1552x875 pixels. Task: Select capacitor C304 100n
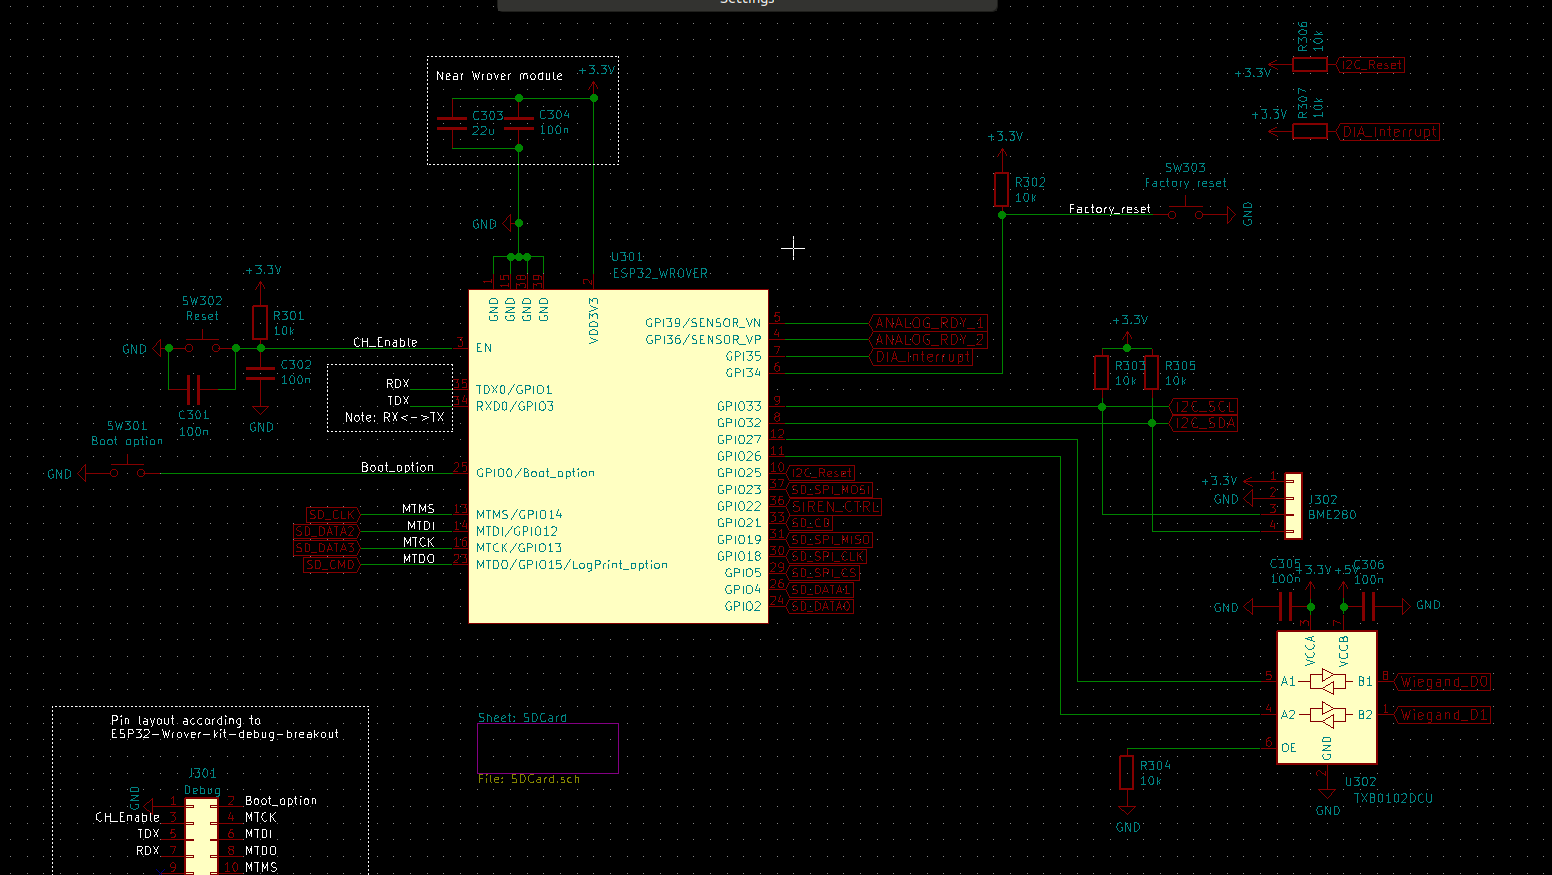coord(519,123)
